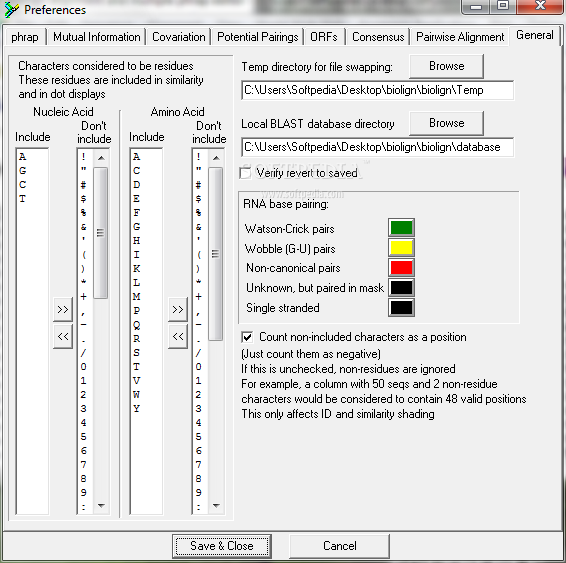The width and height of the screenshot is (566, 563).
Task: Go to the ORFs tab
Action: (x=324, y=37)
